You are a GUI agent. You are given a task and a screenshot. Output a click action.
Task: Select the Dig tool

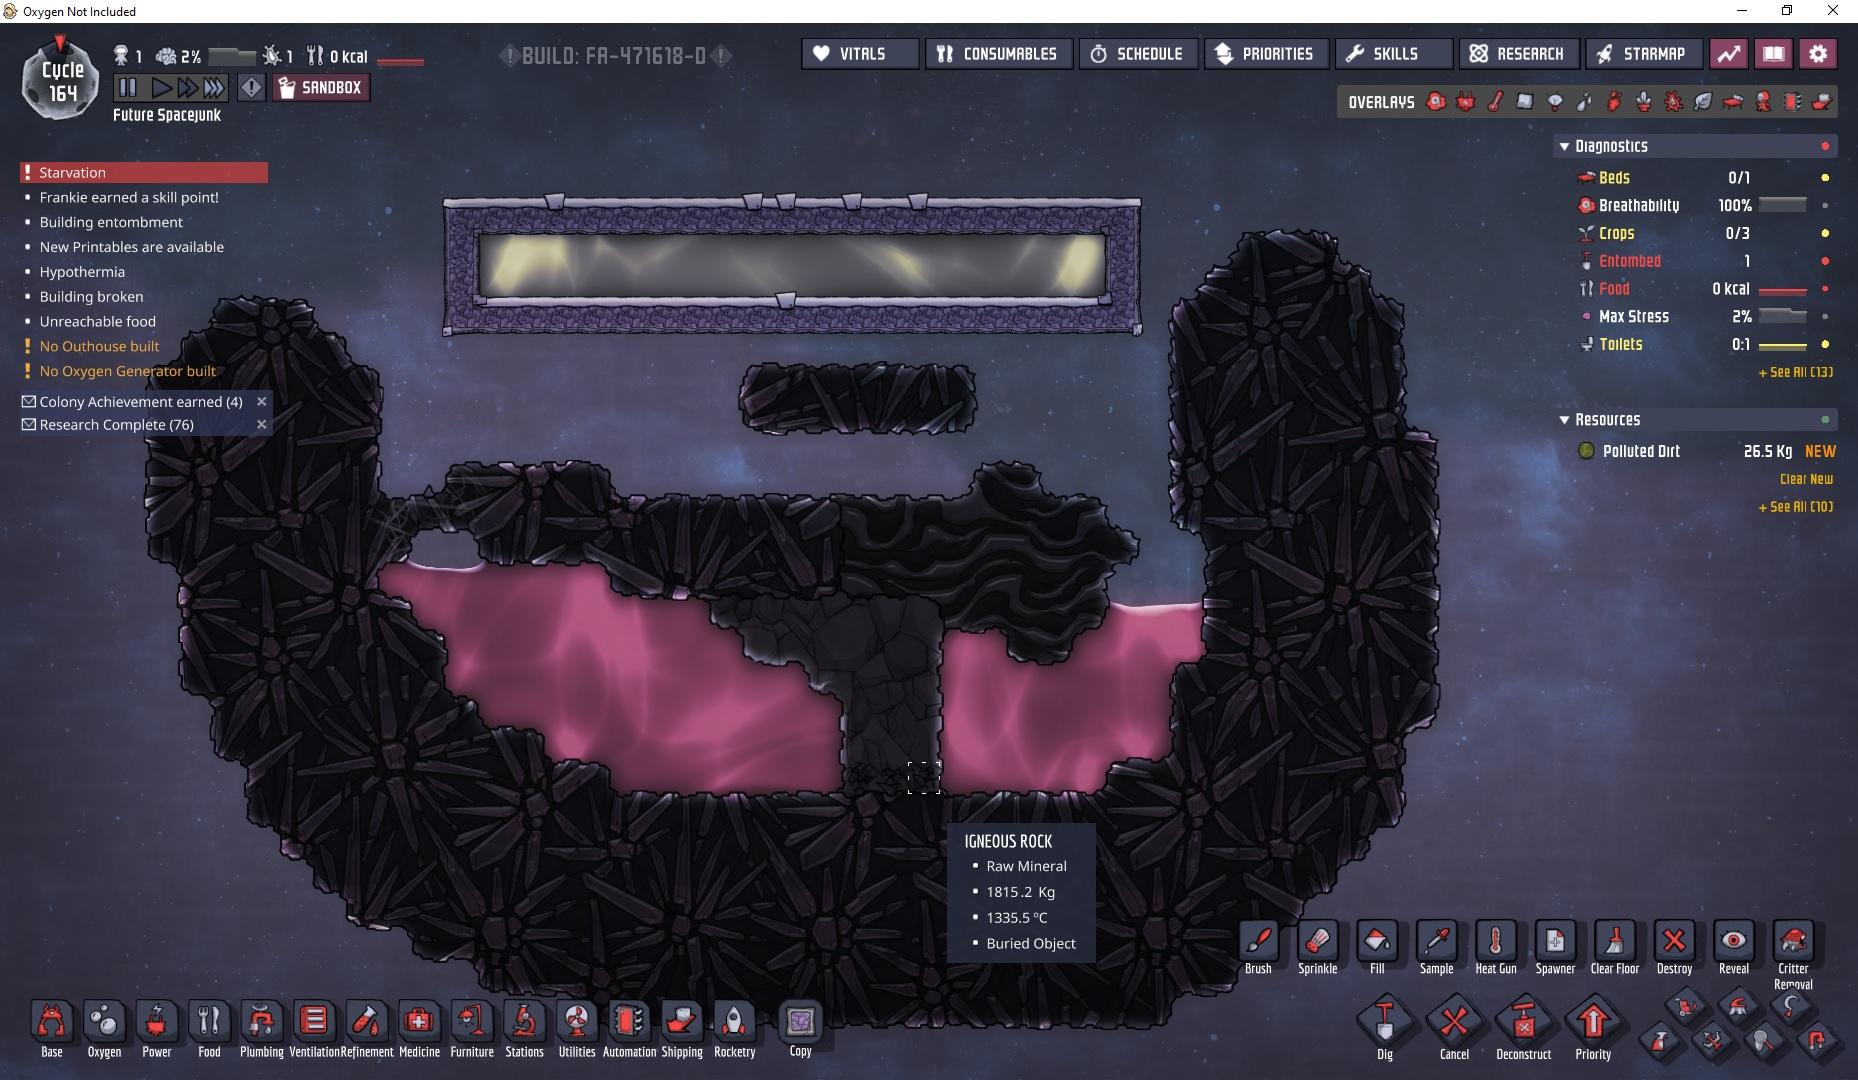coord(1384,1024)
